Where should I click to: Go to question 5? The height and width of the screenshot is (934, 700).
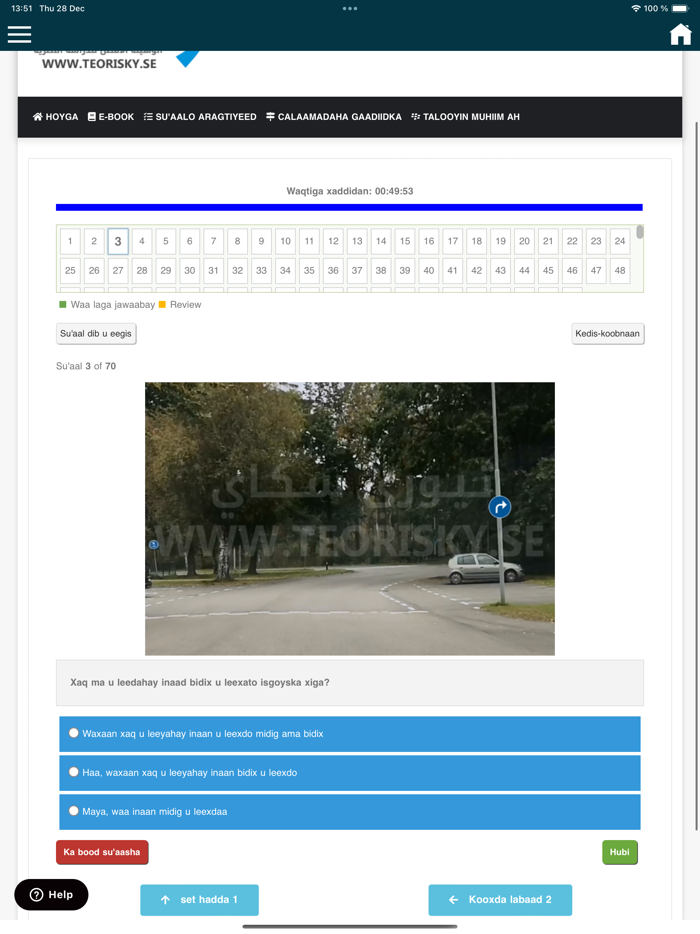[x=166, y=241]
